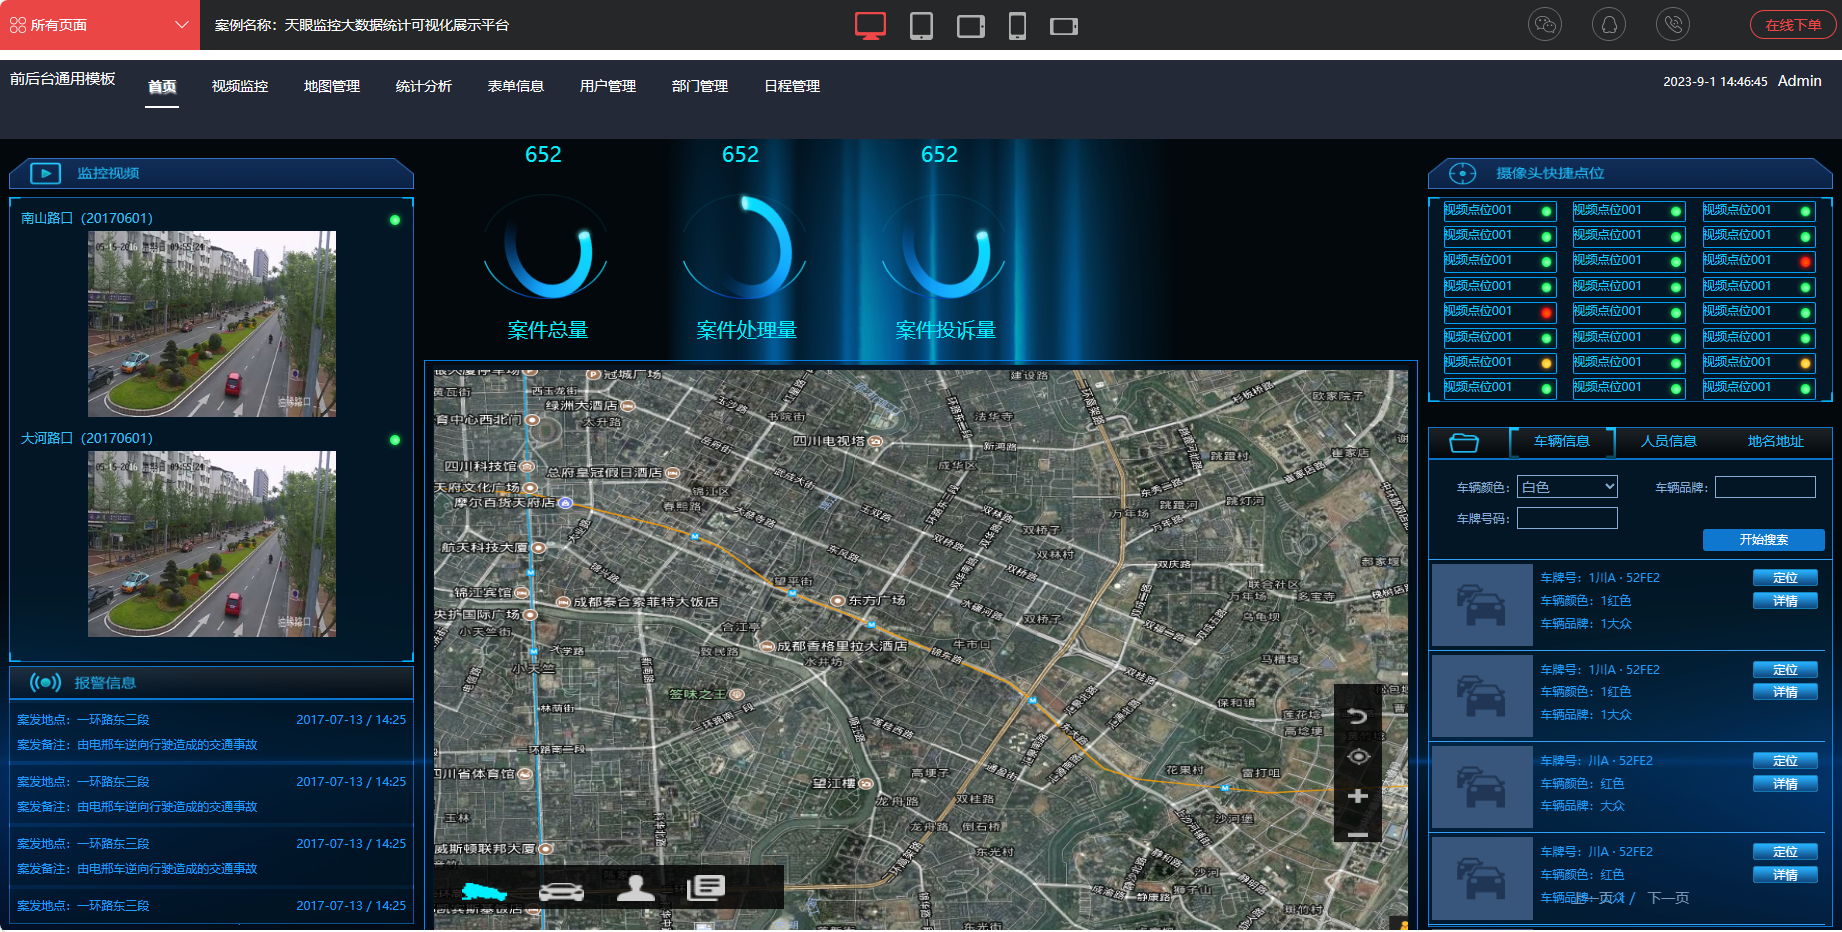Switch to the 人员信息 tab
This screenshot has height=932, width=1842.
pos(1668,441)
